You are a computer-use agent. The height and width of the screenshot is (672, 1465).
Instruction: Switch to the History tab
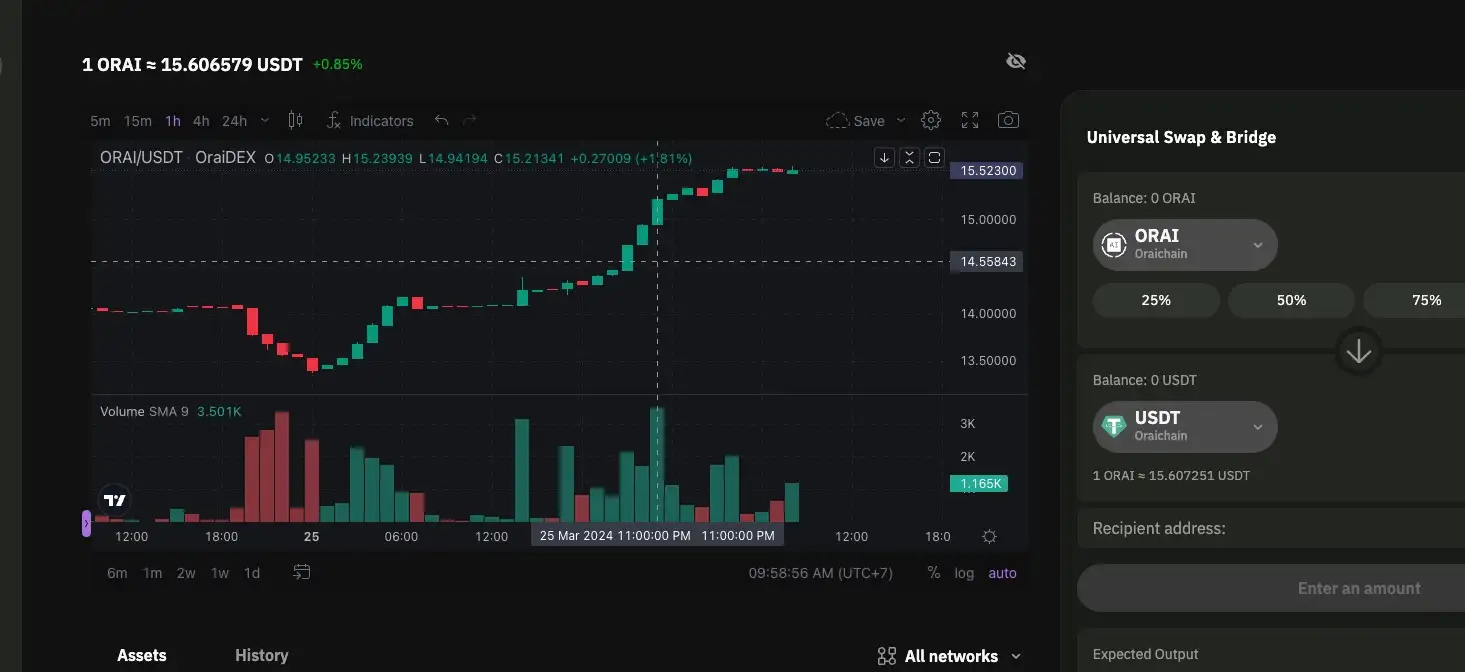point(261,655)
